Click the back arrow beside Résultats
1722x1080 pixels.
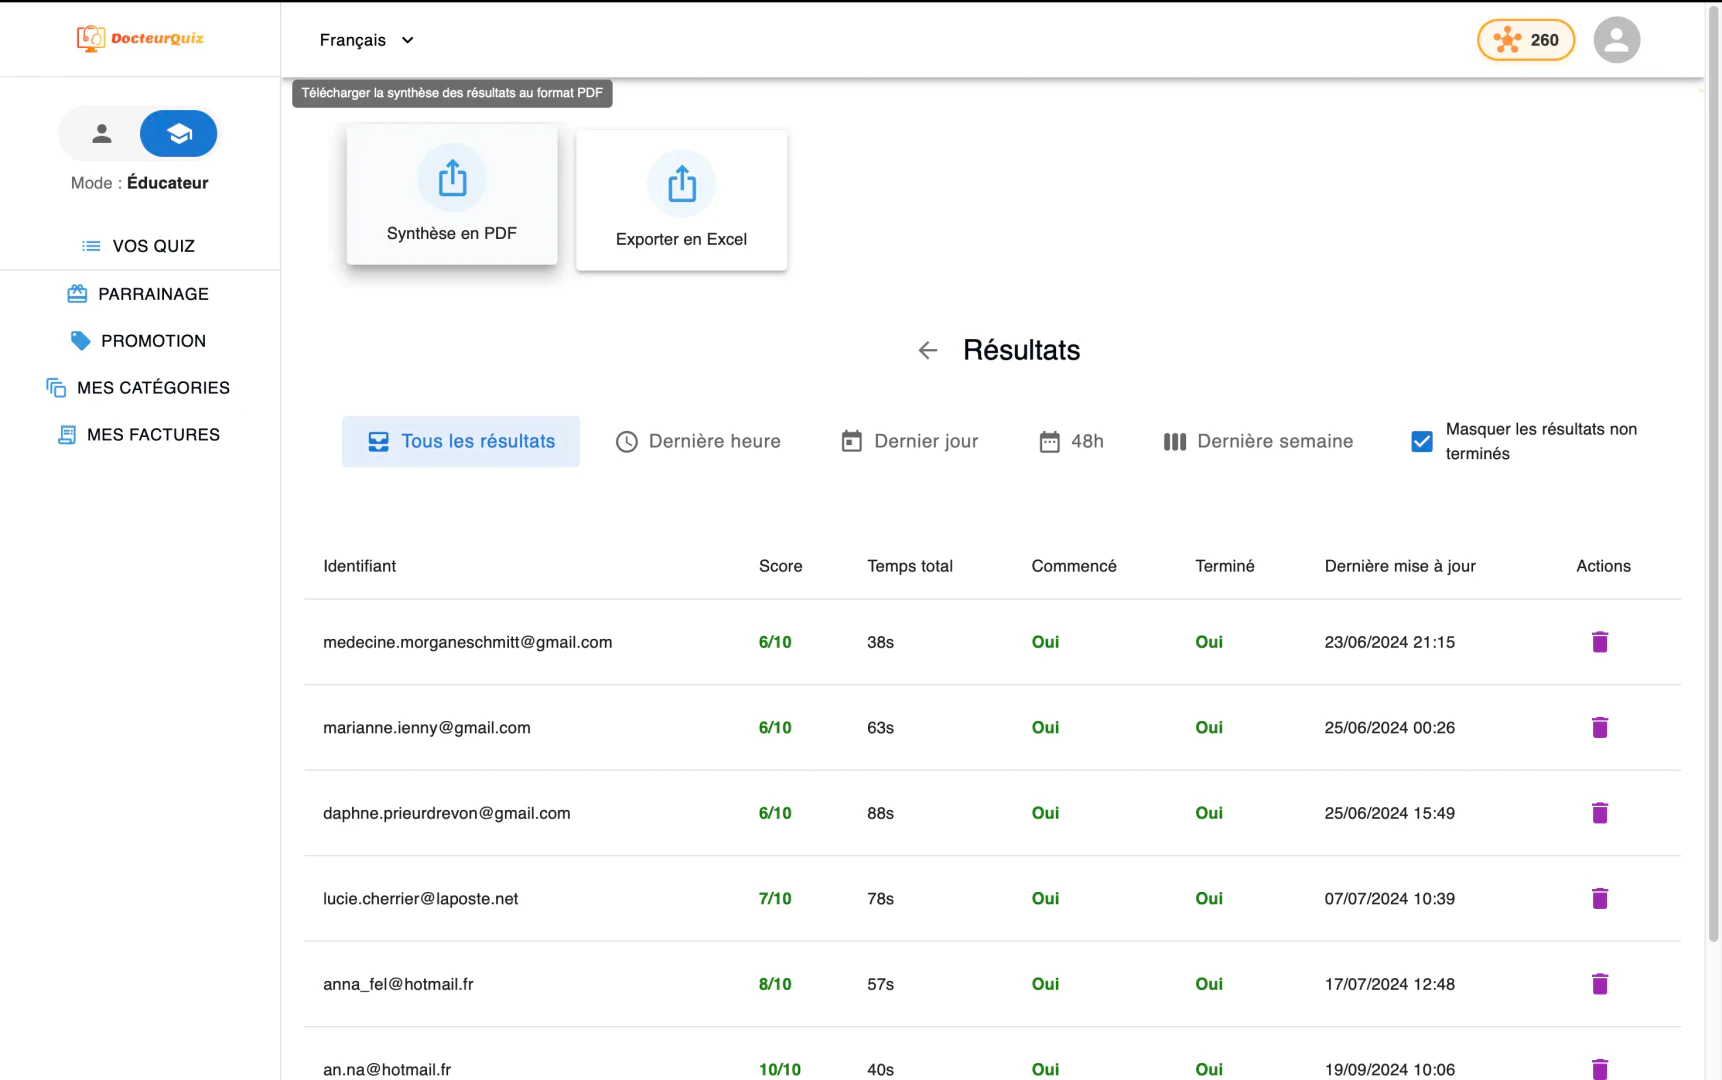click(928, 350)
